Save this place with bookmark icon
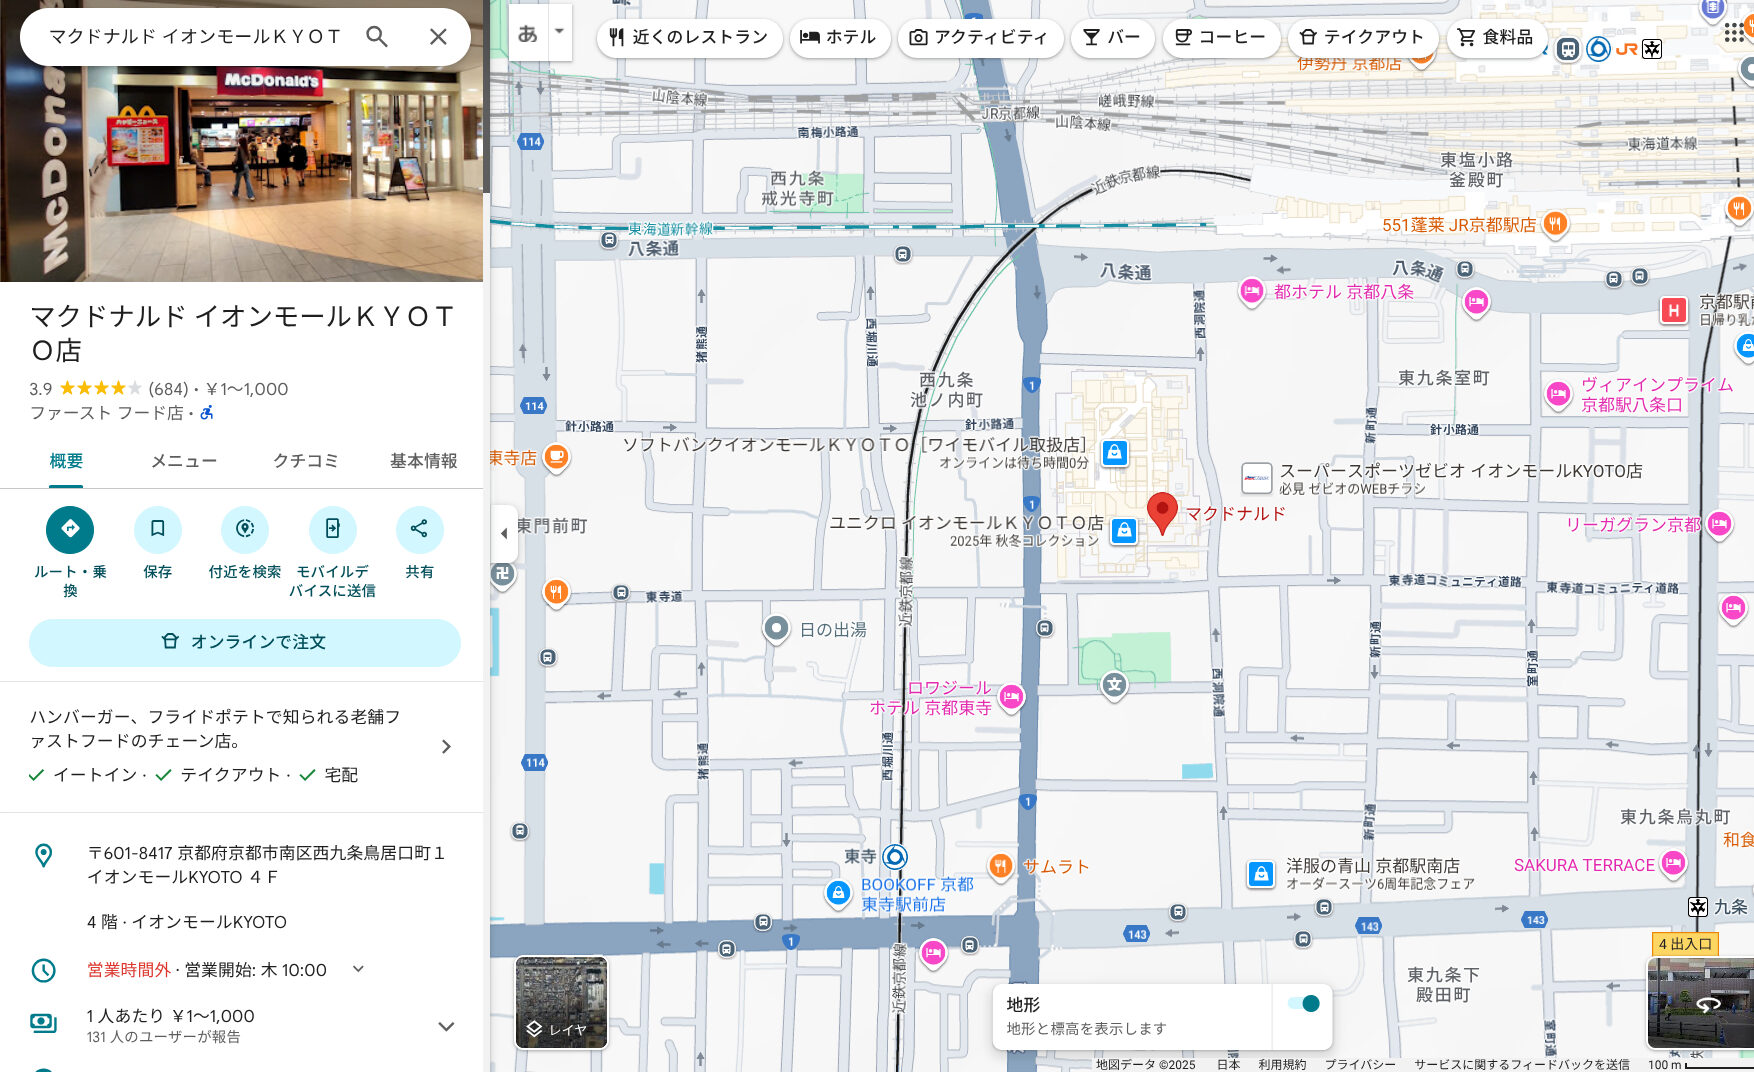The width and height of the screenshot is (1754, 1072). pos(157,529)
